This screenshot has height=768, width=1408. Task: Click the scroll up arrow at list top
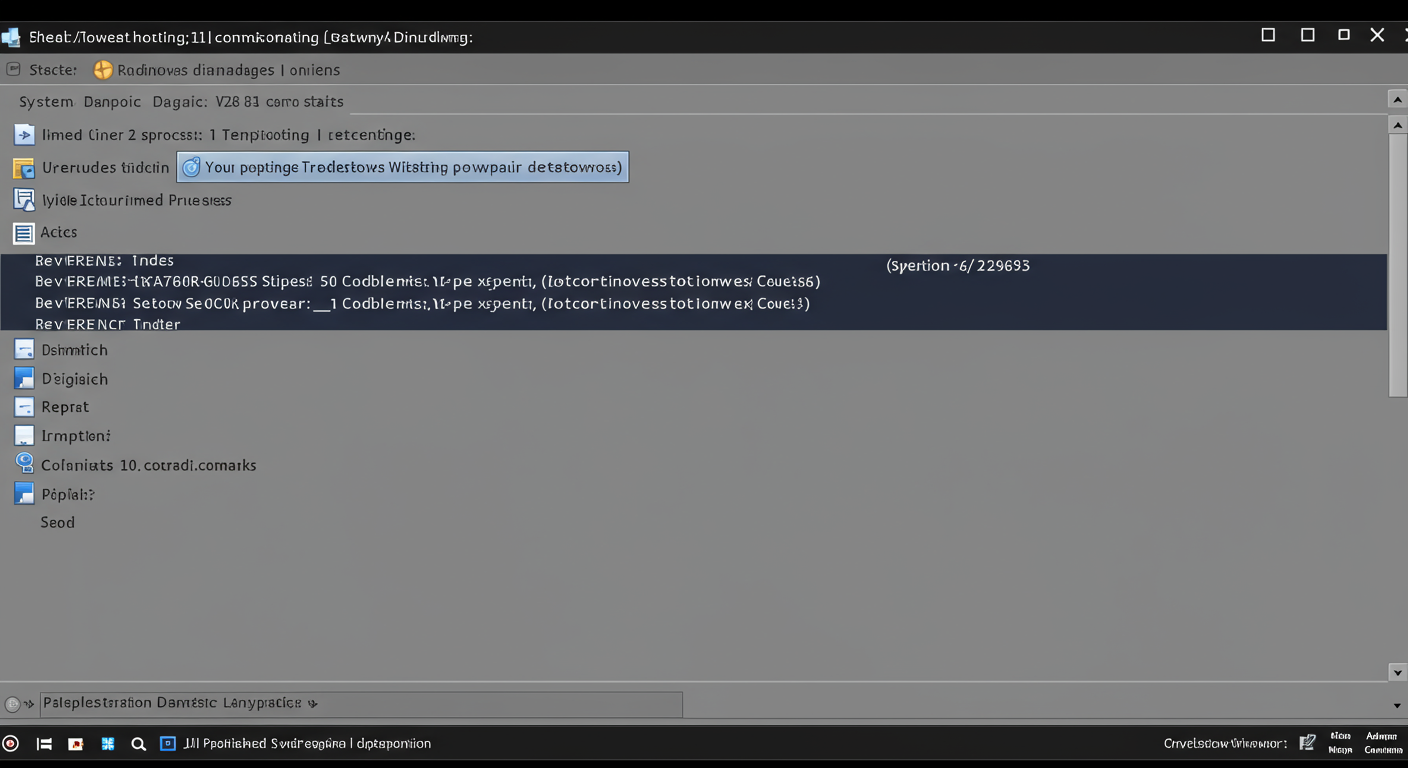[1397, 125]
